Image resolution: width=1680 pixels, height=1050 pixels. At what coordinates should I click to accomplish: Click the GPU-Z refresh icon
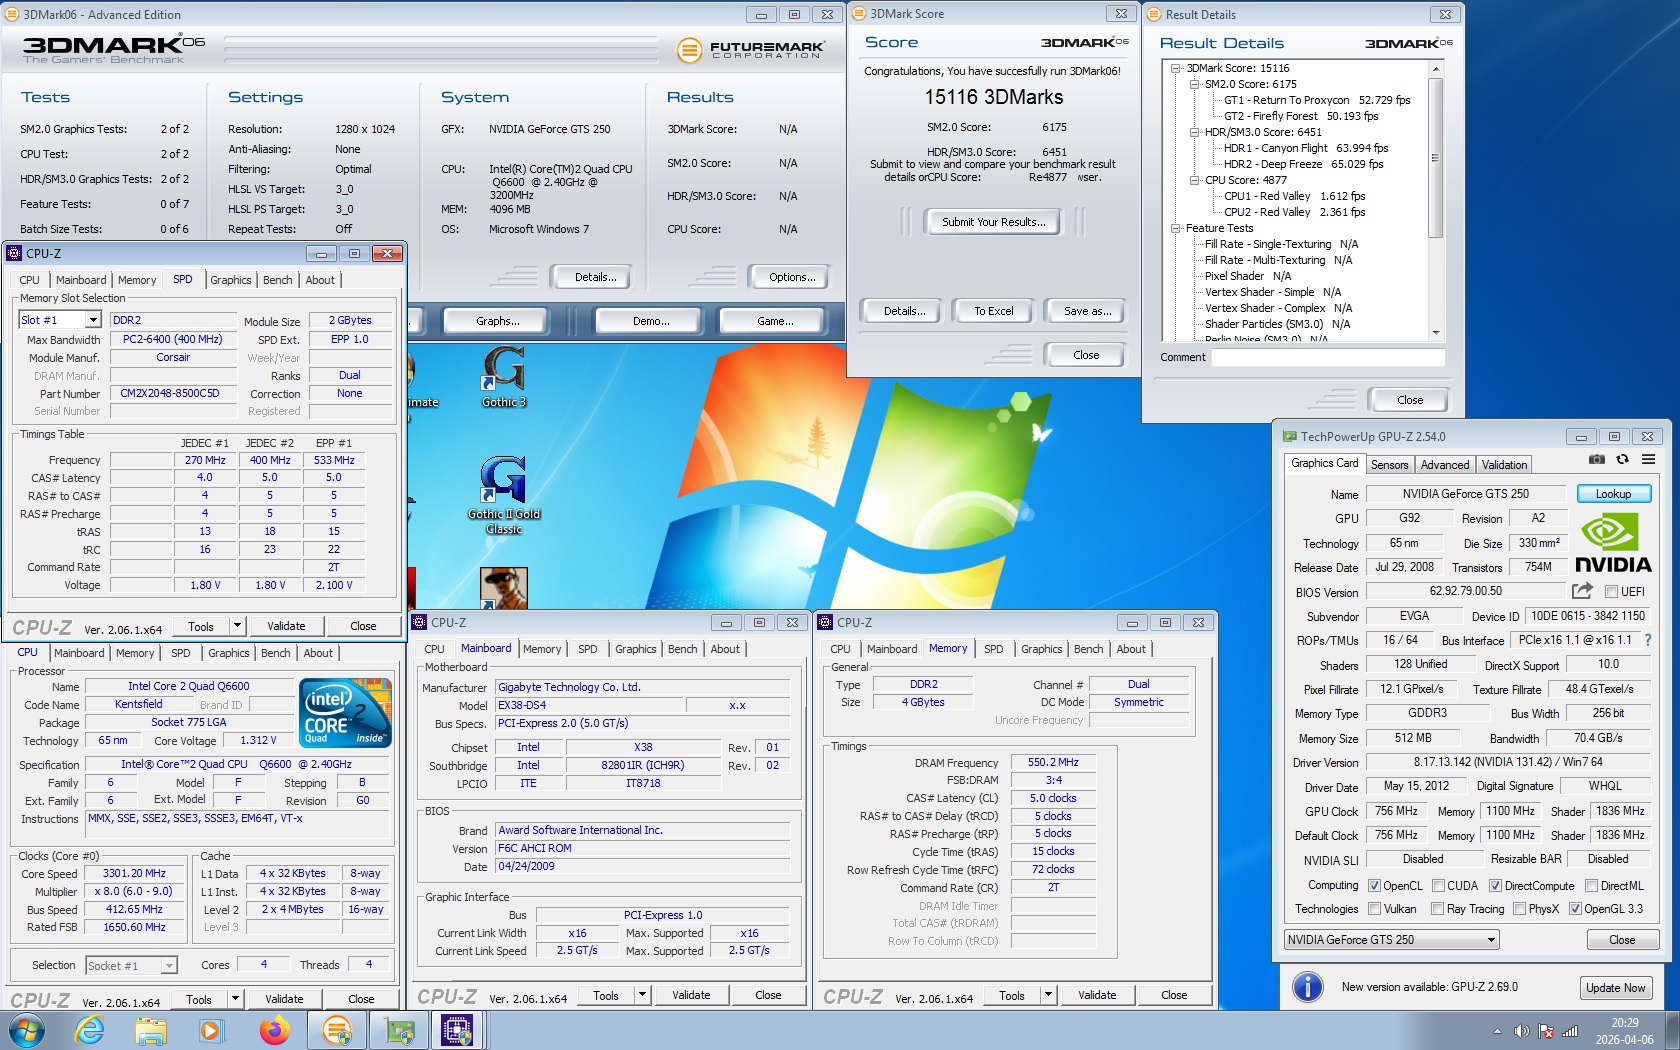click(1622, 460)
